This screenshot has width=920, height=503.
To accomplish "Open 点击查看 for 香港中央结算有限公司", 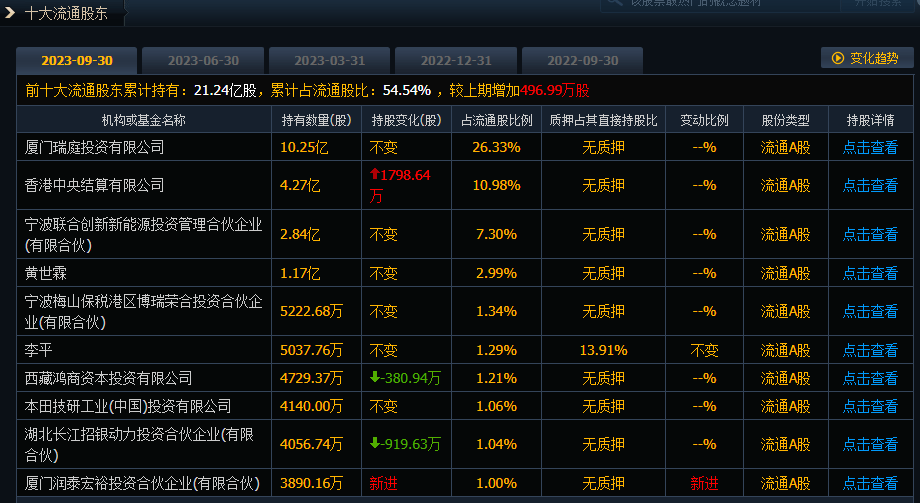I will pyautogui.click(x=870, y=185).
